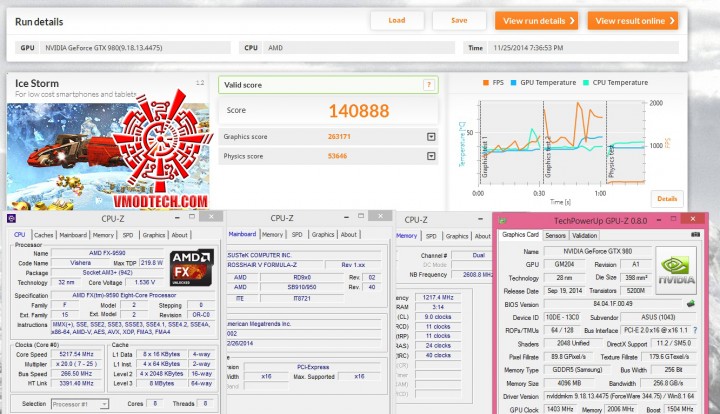720x414 pixels.
Task: Select the CPU tab in the CPU-Z processor window
Action: 19,235
